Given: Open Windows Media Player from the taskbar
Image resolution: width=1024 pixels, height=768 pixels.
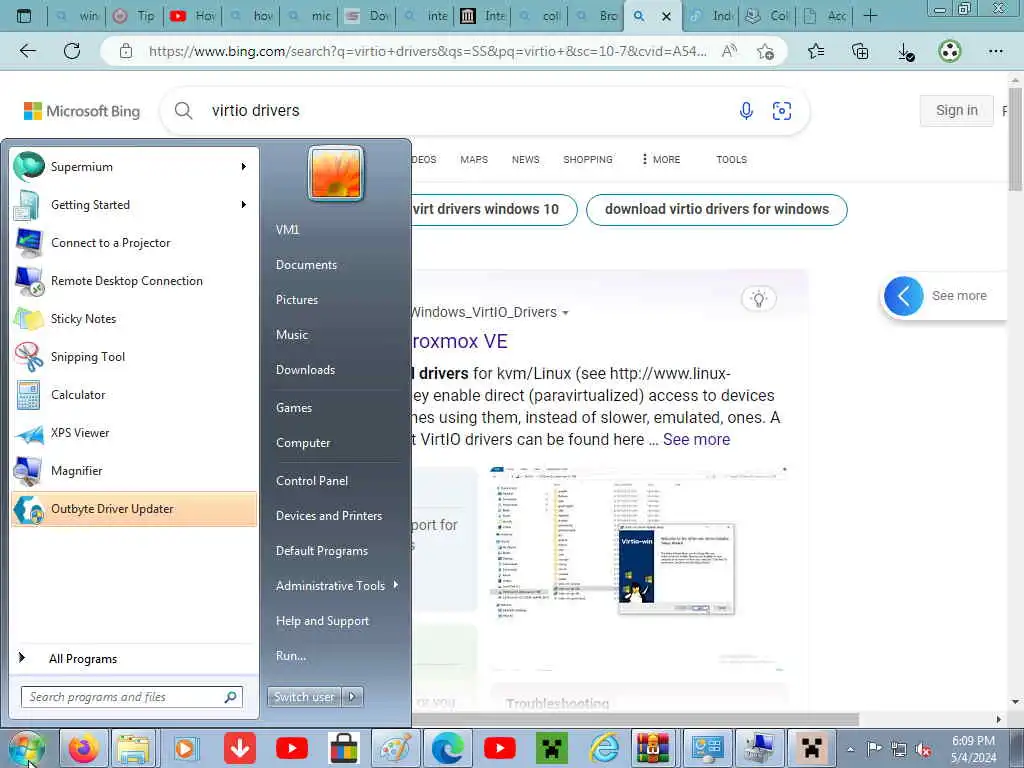Looking at the screenshot, I should coord(185,748).
